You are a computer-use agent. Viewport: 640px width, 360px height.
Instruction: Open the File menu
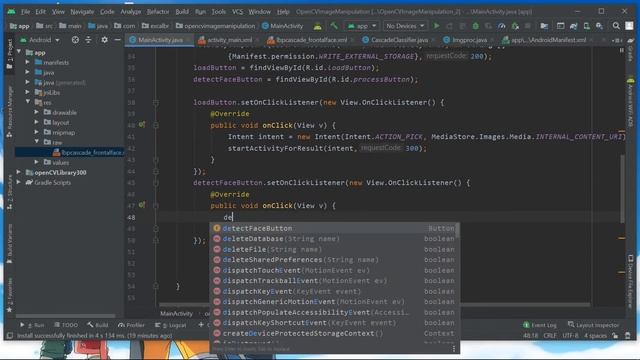click(25, 11)
